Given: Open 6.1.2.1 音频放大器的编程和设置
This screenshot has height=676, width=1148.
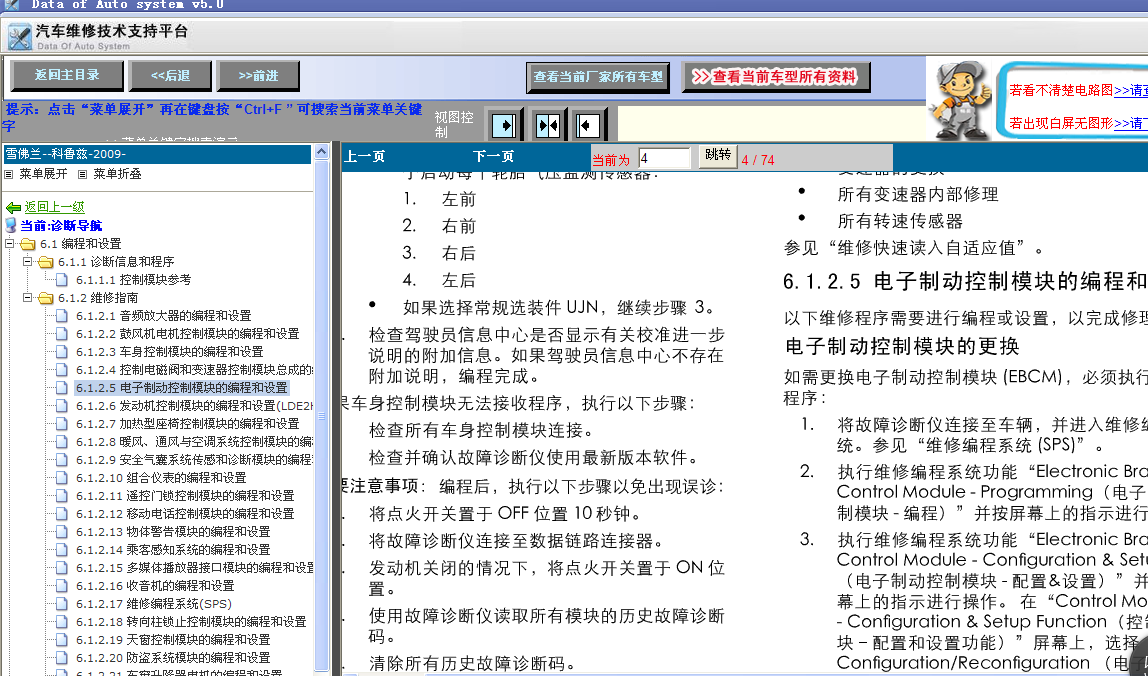Looking at the screenshot, I should click(x=163, y=316).
